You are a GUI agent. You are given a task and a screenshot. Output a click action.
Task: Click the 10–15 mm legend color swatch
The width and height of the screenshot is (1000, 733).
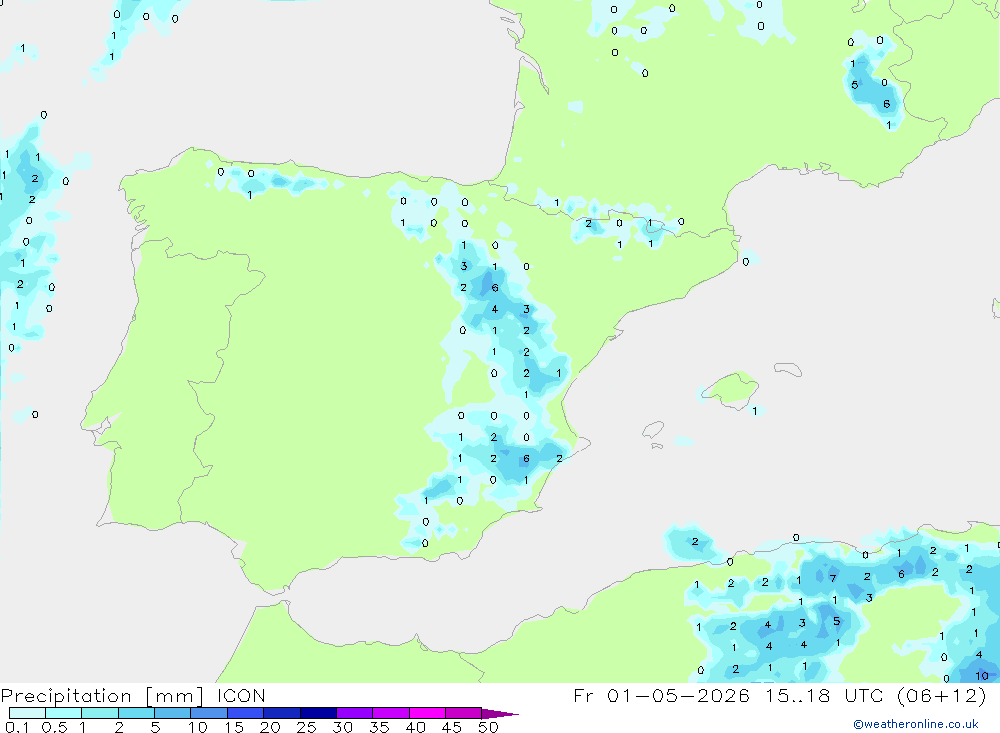[209, 713]
